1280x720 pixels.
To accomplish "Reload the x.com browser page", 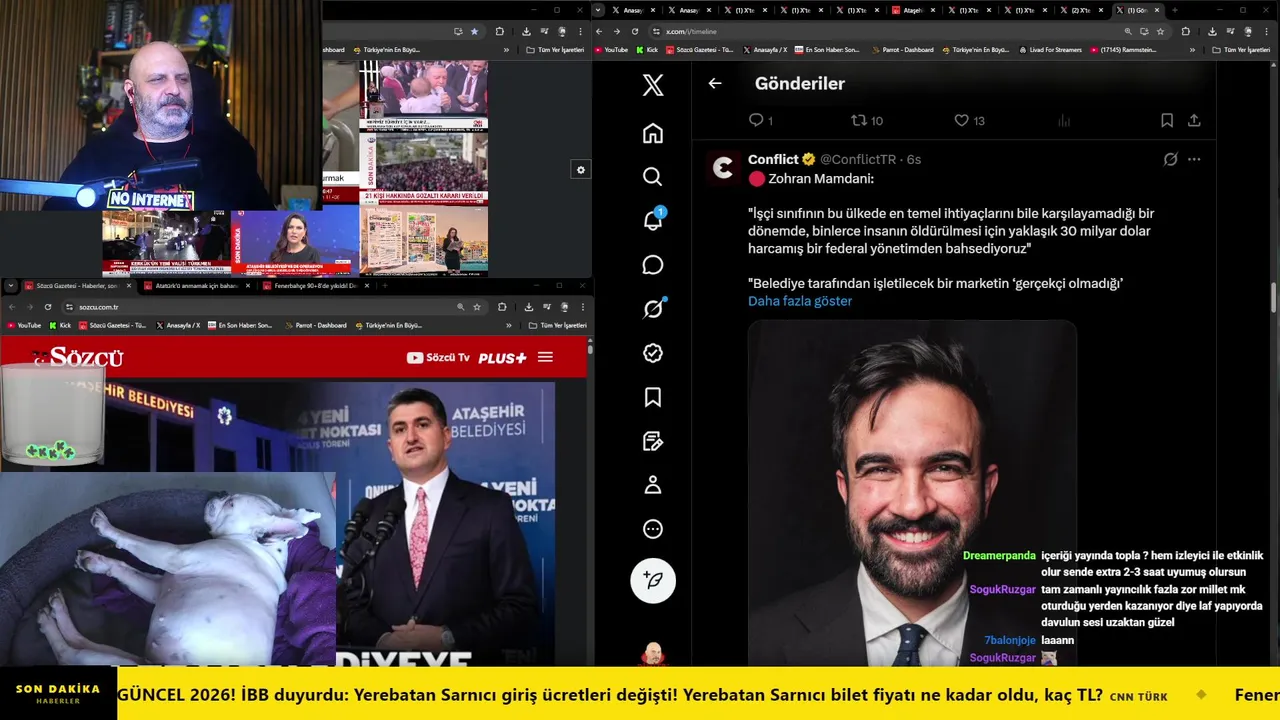I will click(635, 31).
